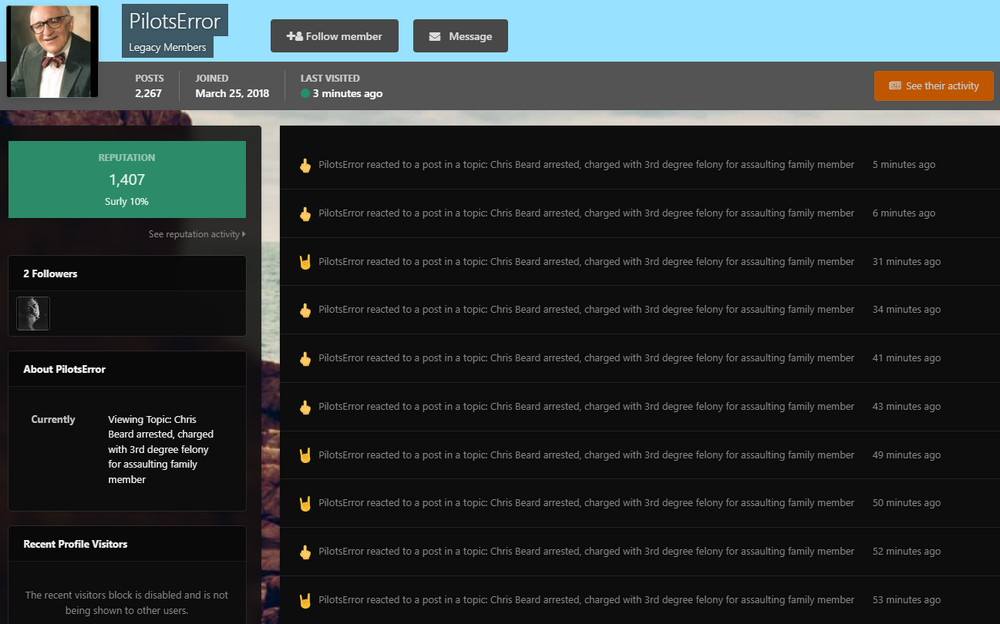
Task: Open the Chris Beard topic link in the 6 minutes ago entry
Action: (672, 213)
